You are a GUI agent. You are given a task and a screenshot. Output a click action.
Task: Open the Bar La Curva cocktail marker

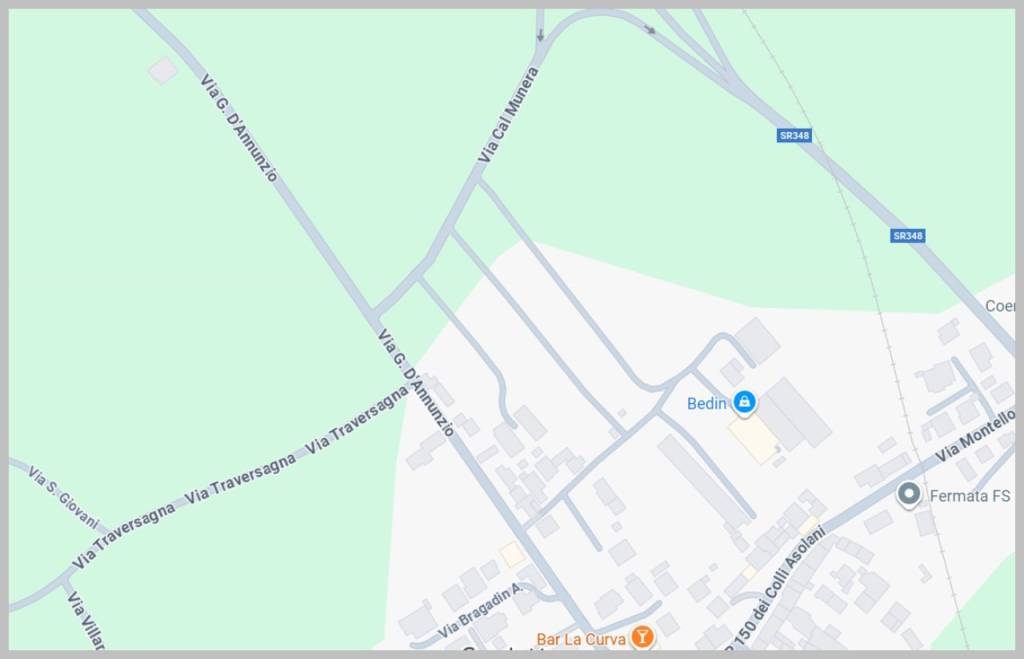tap(642, 636)
